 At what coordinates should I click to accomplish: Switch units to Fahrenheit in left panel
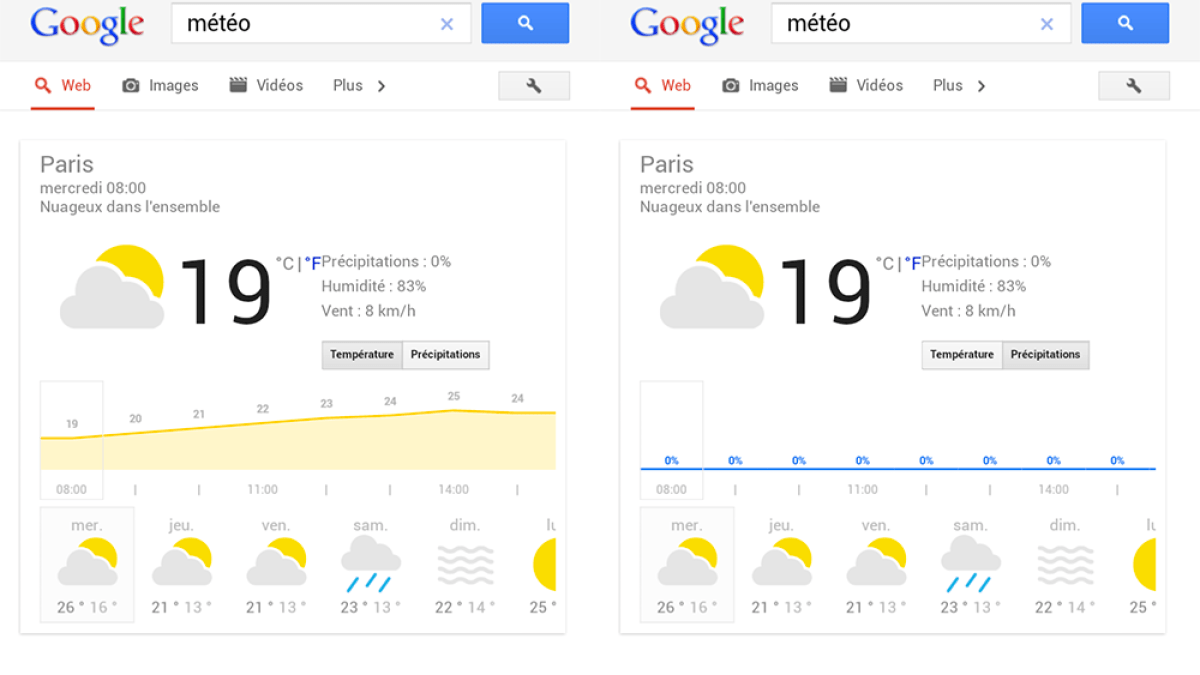[x=313, y=264]
